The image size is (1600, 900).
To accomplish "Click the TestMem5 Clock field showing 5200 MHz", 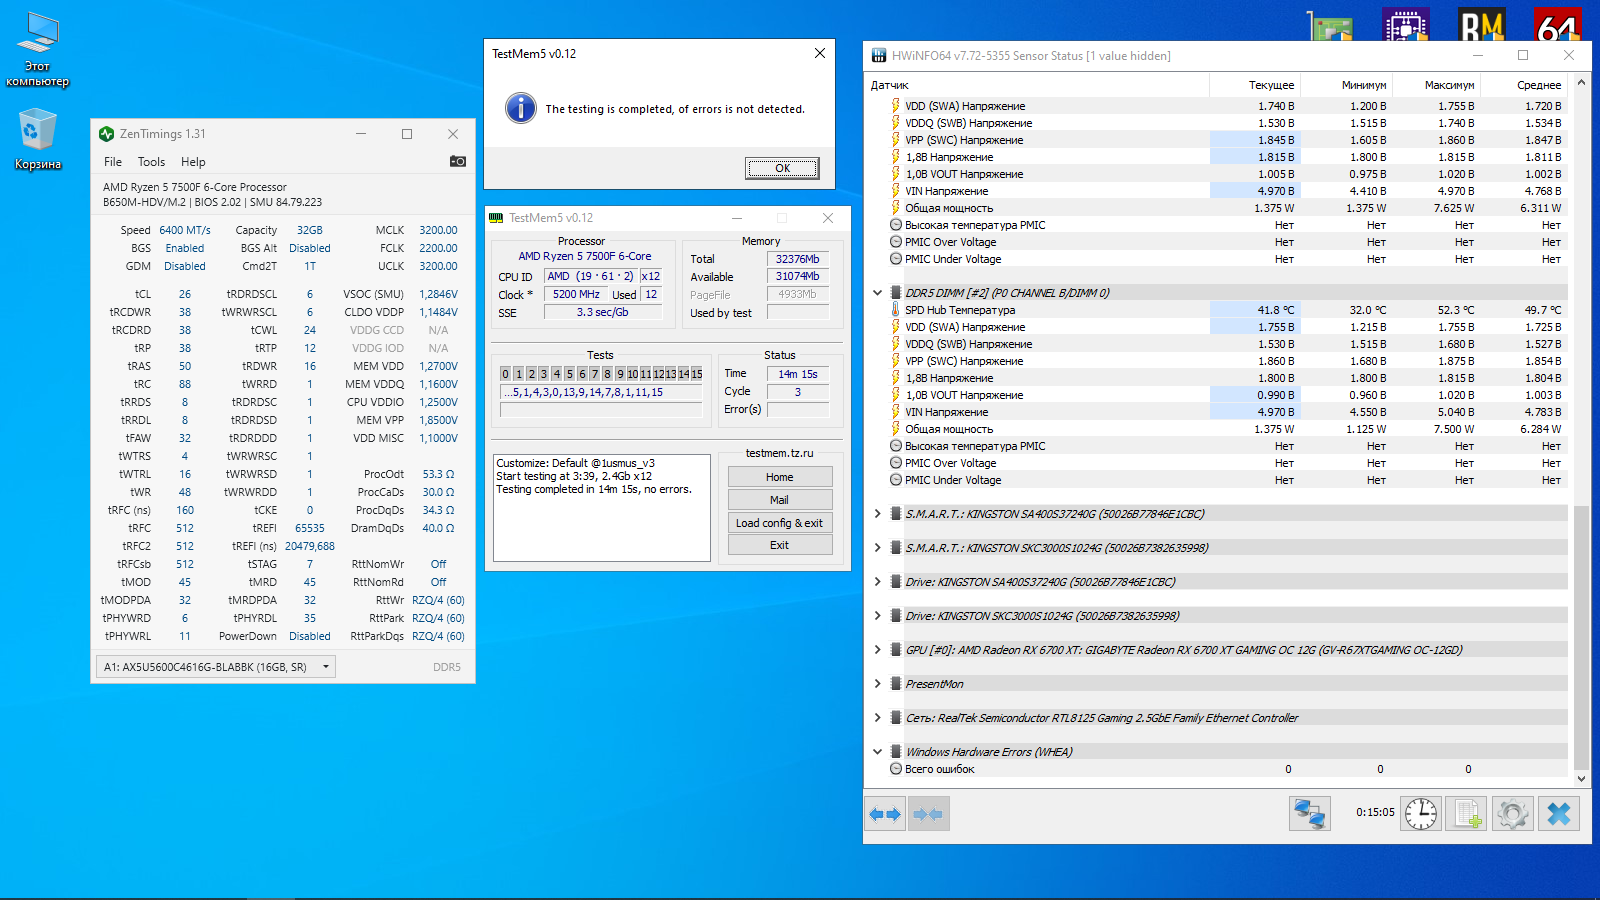I will point(576,294).
